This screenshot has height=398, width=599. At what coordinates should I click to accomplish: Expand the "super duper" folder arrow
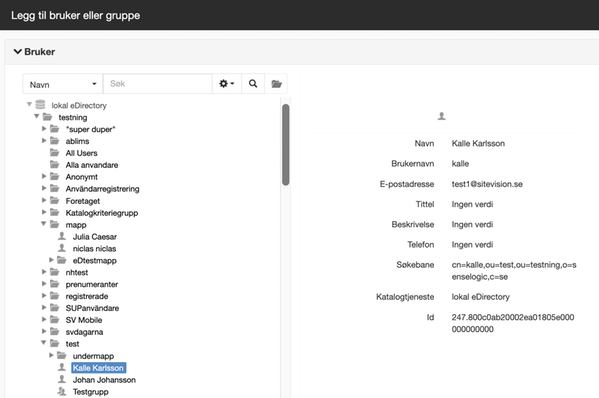(44, 129)
